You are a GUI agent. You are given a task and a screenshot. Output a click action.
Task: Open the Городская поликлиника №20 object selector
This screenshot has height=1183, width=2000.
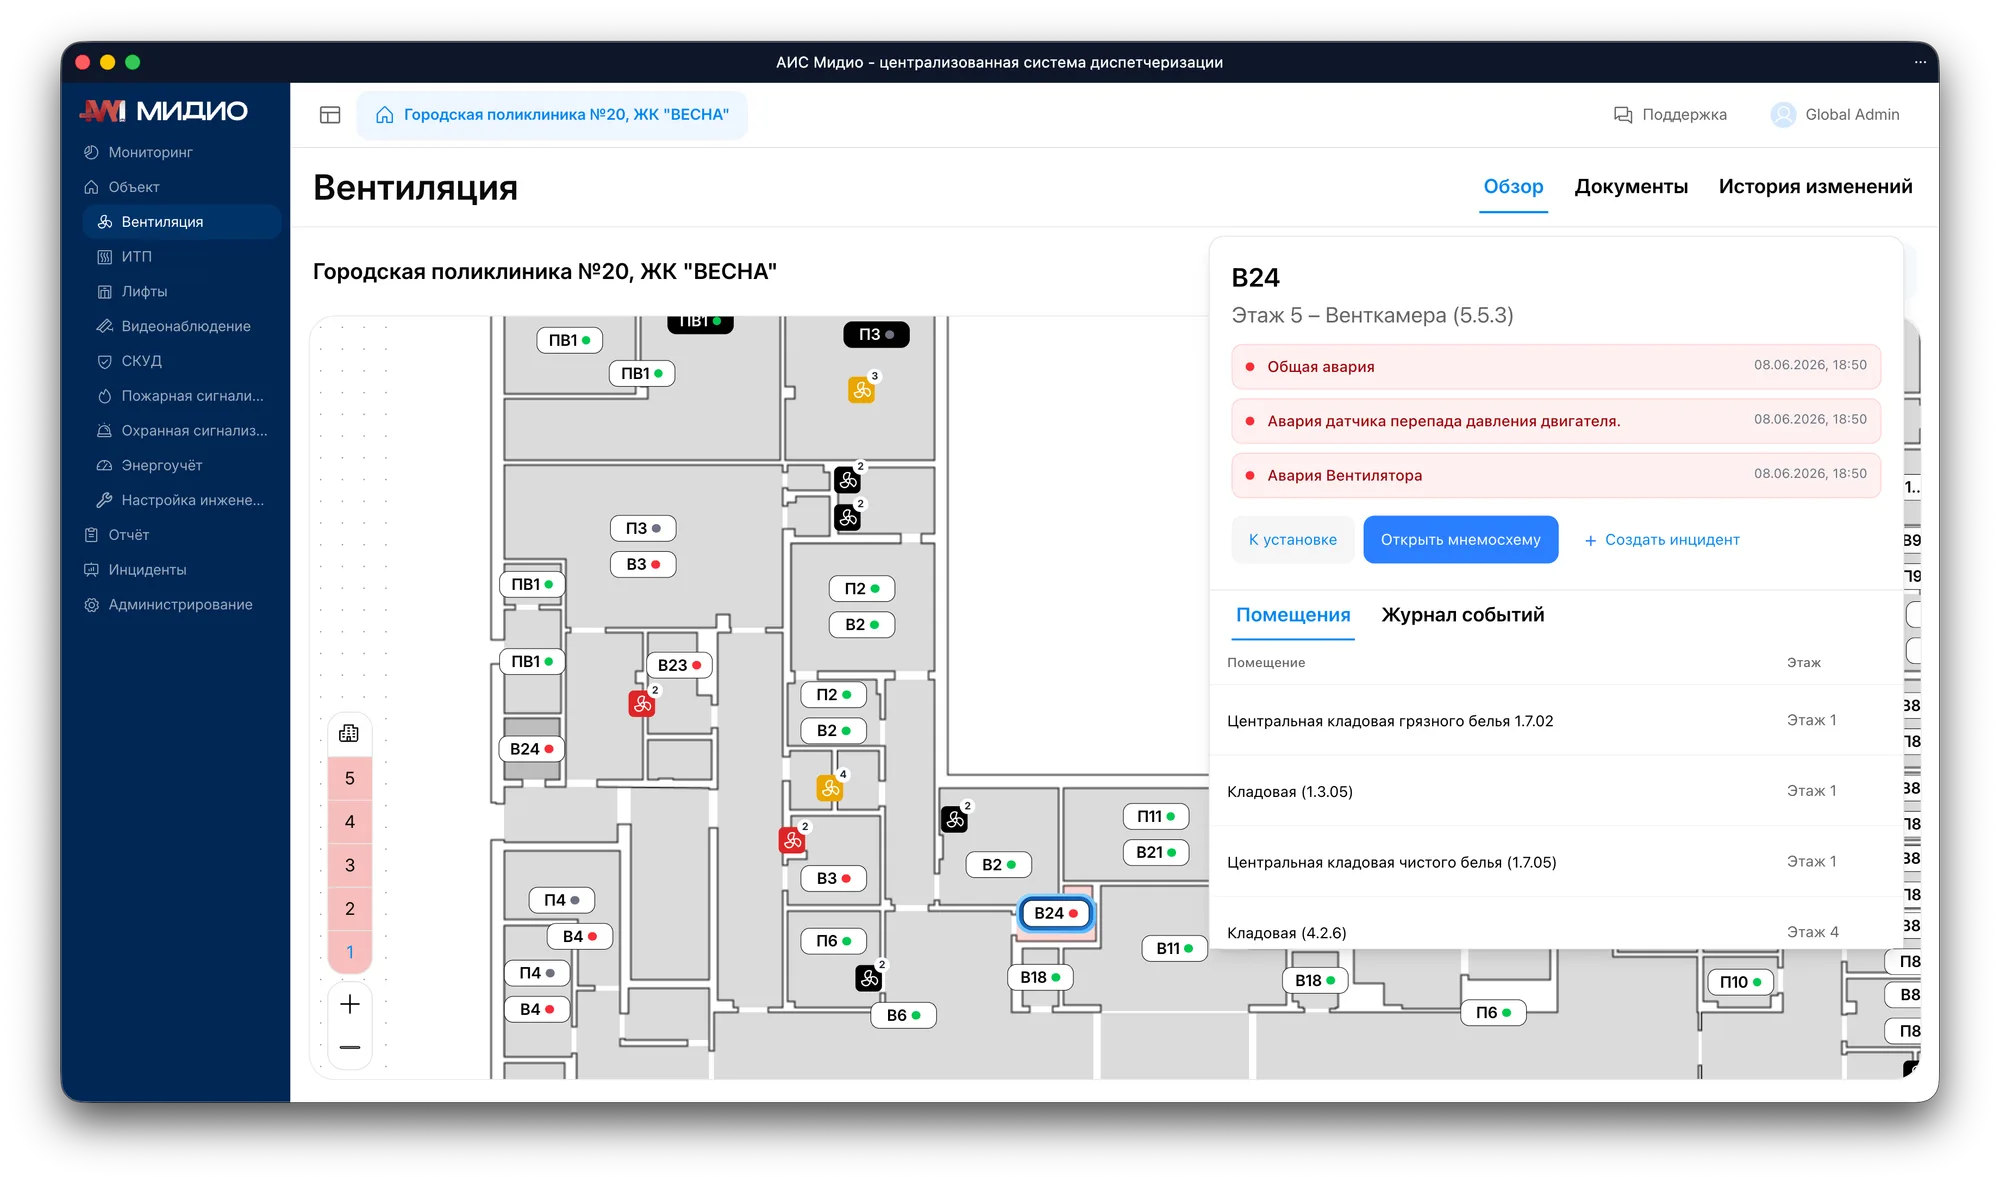tap(553, 115)
